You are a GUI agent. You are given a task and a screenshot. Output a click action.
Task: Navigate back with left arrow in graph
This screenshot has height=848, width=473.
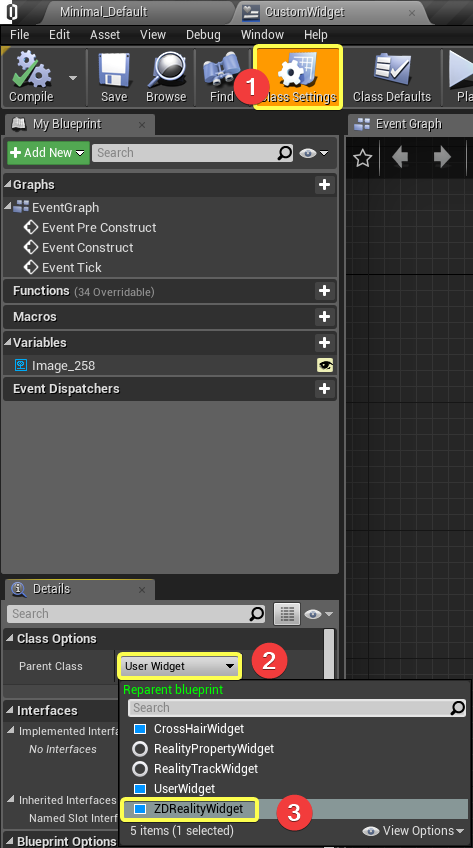pyautogui.click(x=399, y=158)
